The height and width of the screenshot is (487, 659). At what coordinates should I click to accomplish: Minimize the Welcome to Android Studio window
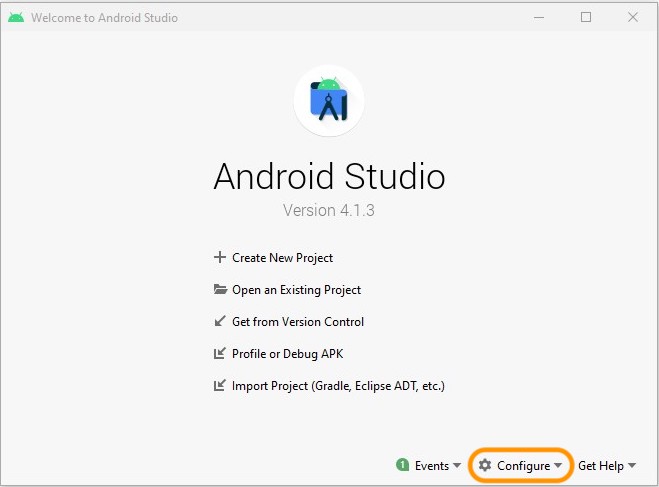point(539,18)
